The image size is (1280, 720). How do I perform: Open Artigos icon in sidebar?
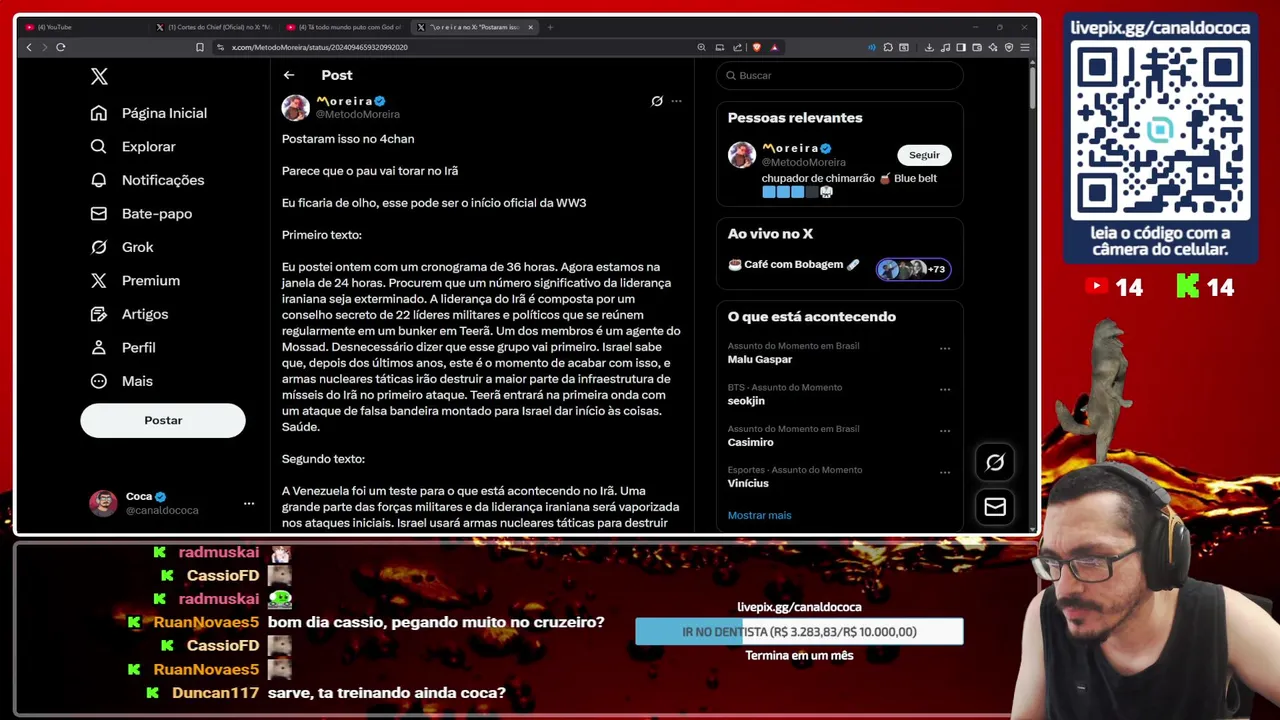click(98, 314)
